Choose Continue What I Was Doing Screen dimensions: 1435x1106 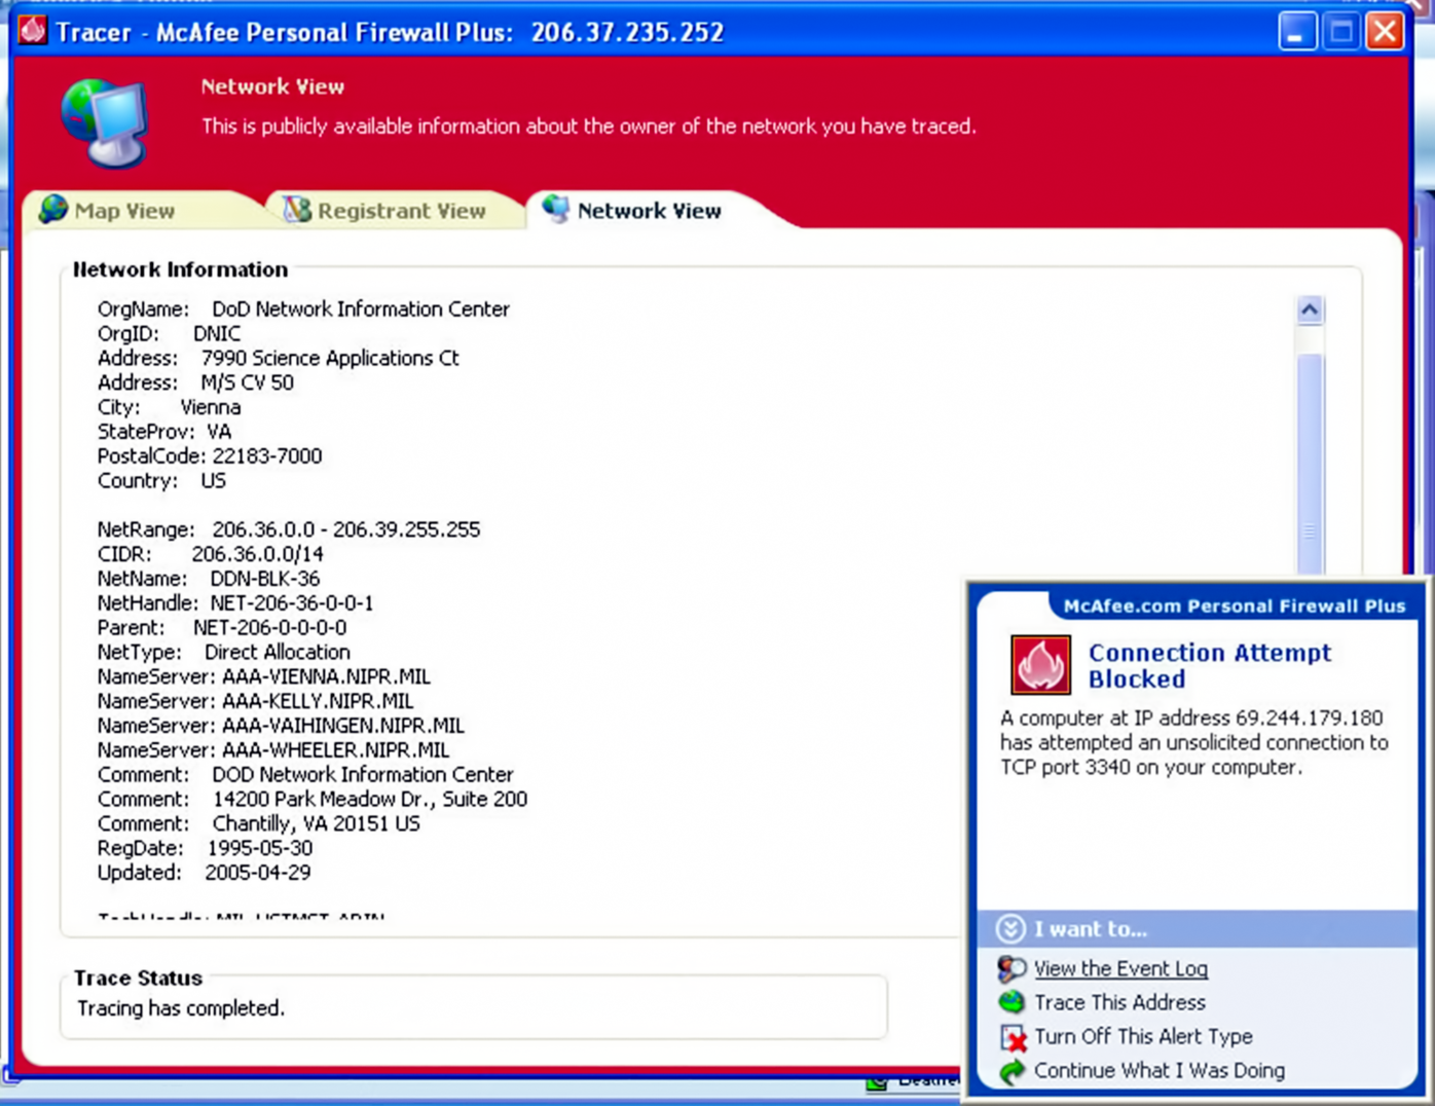tap(1159, 1070)
